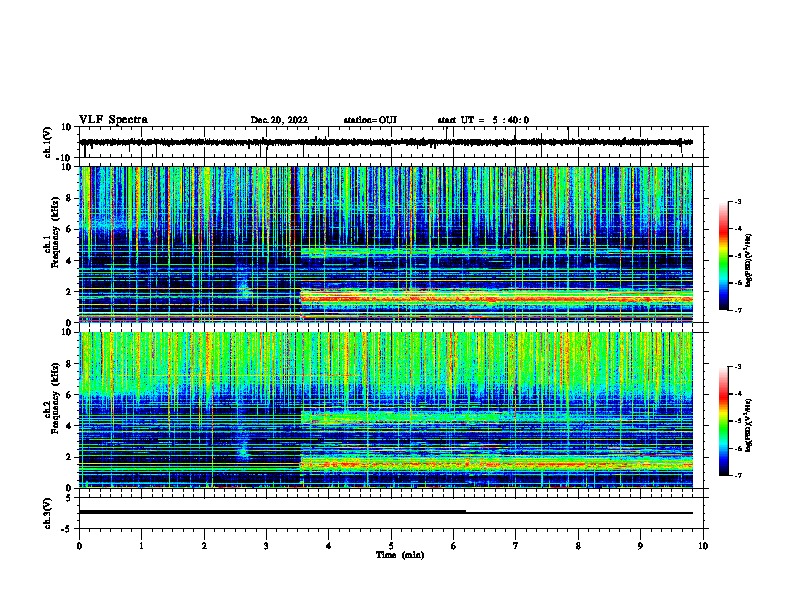Click the "ch.1(V)" axis label
The height and width of the screenshot is (612, 792).
[48, 142]
